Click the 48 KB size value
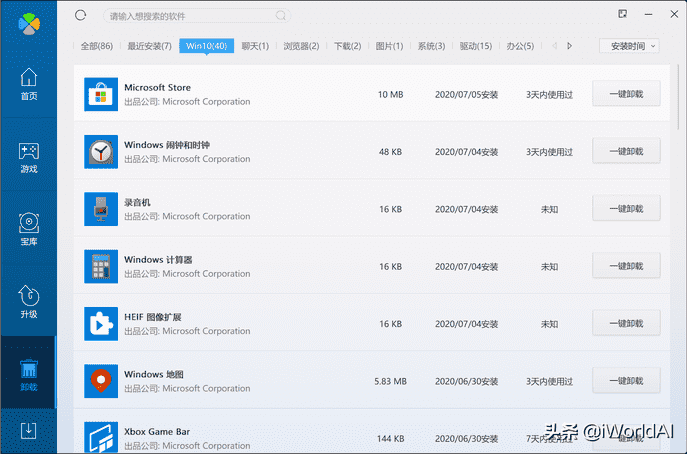687x454 pixels. click(390, 152)
